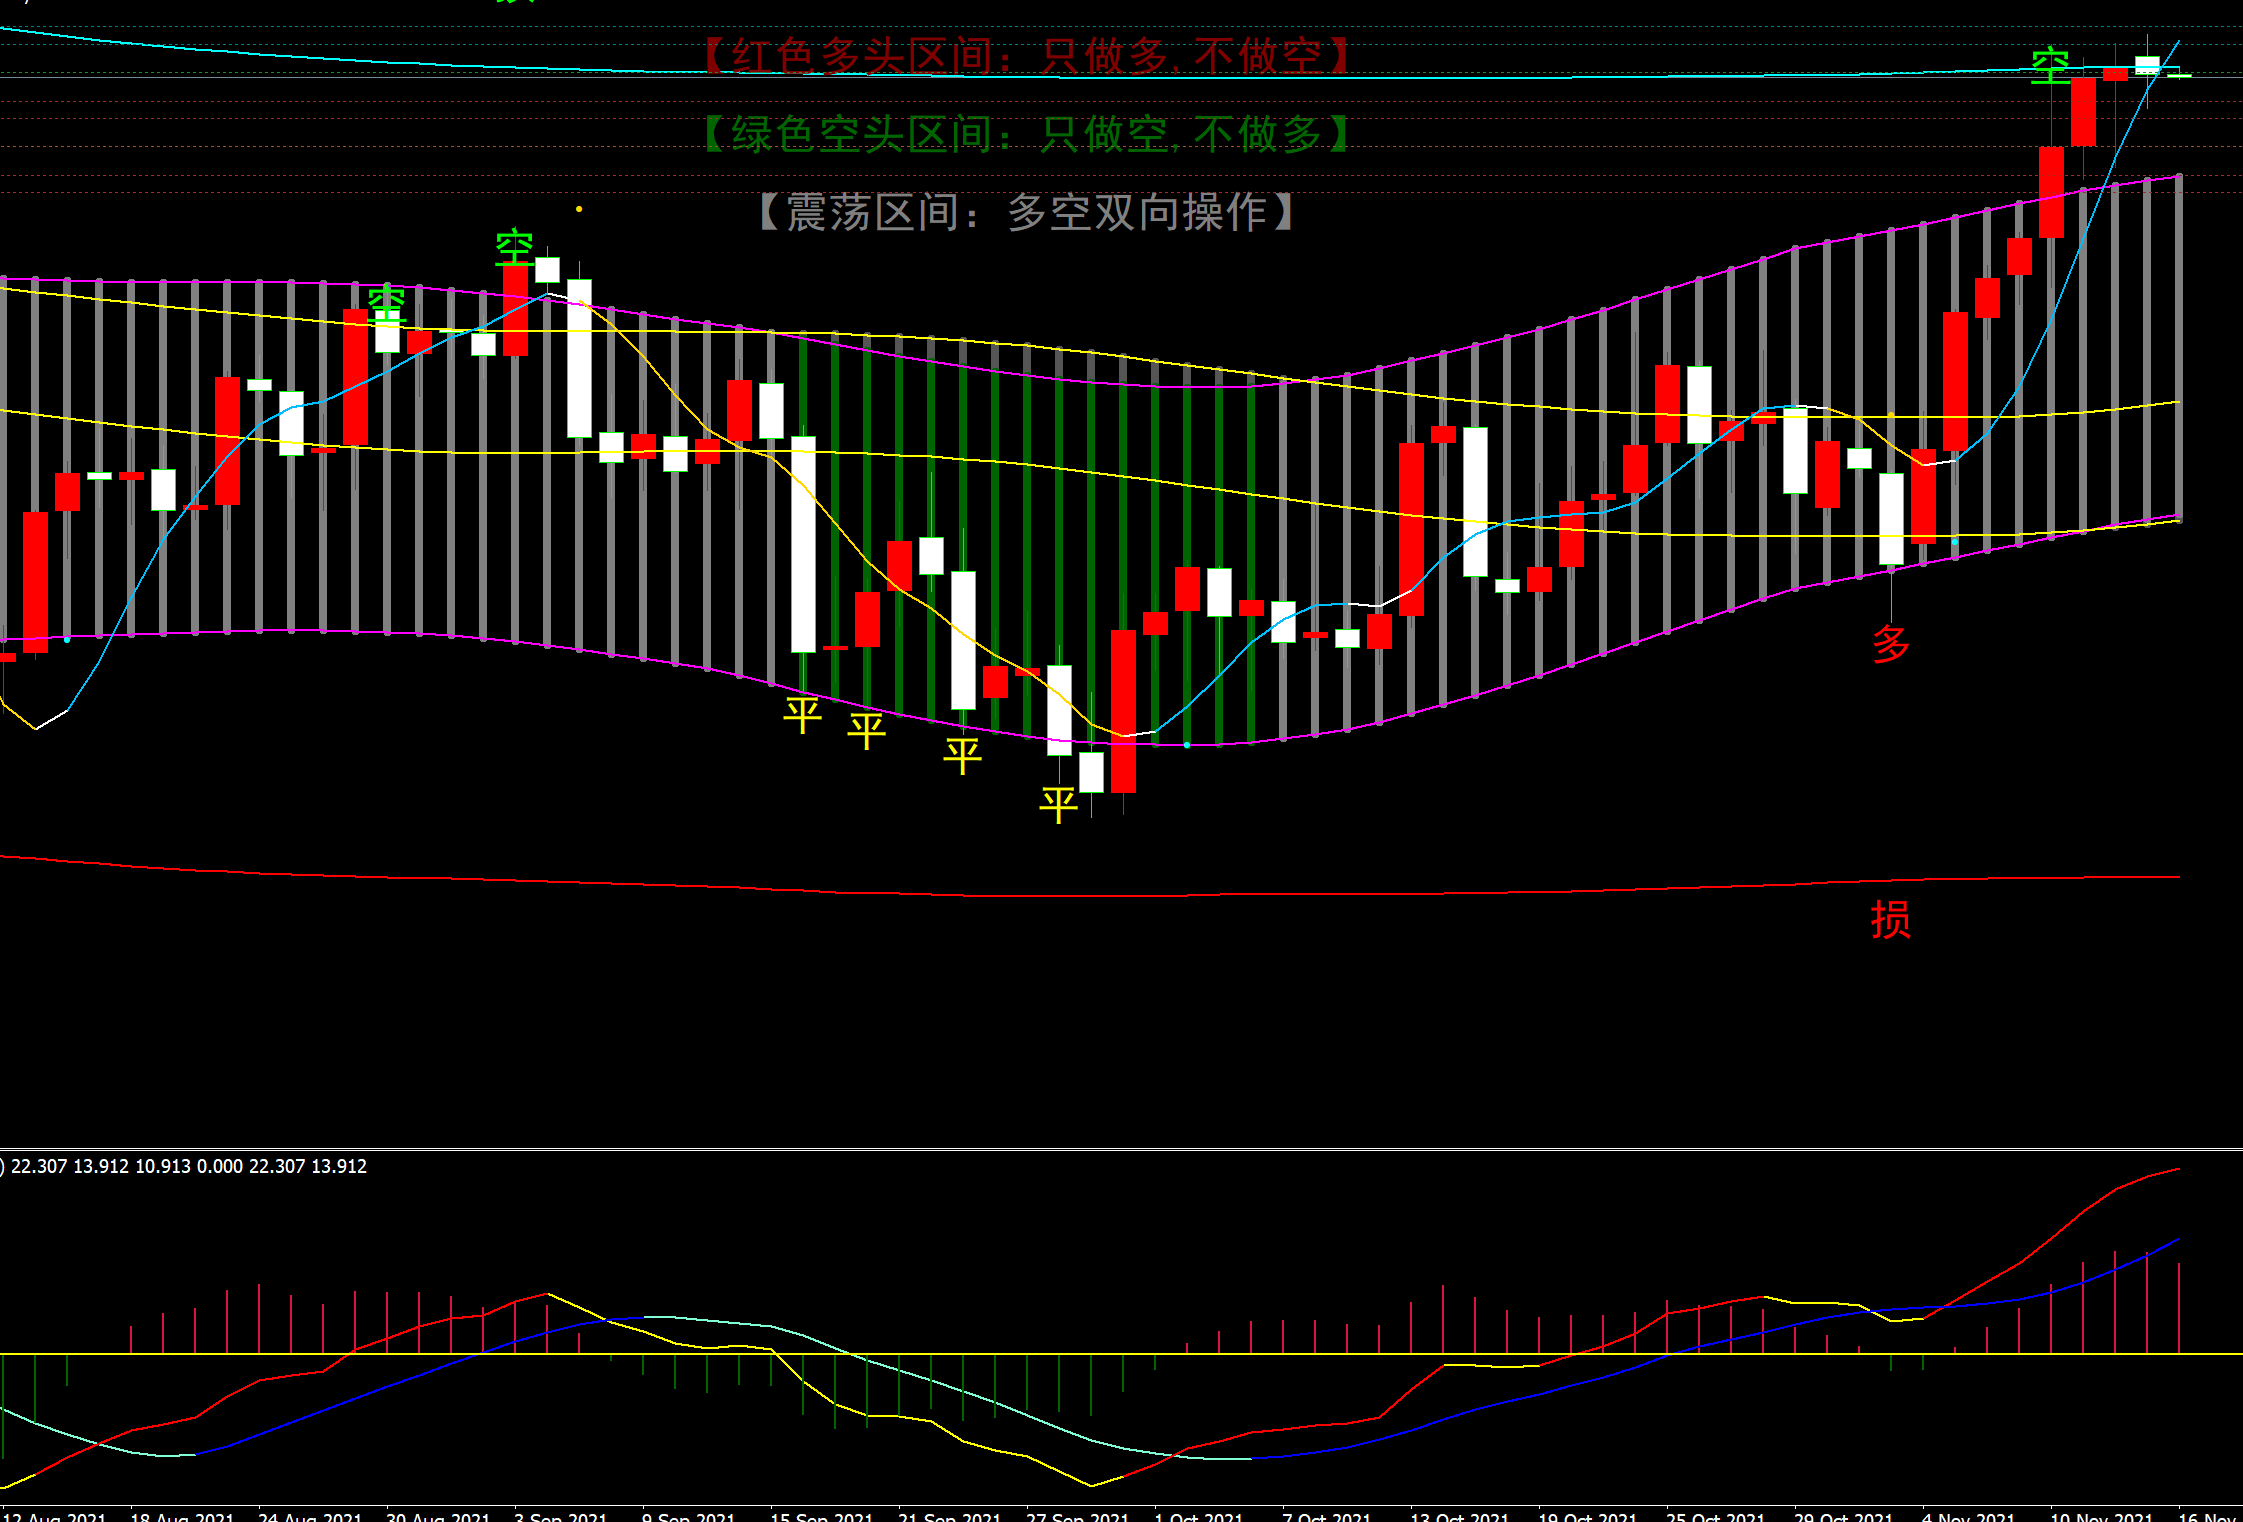Click the red 多 buy signal marker

(1890, 644)
